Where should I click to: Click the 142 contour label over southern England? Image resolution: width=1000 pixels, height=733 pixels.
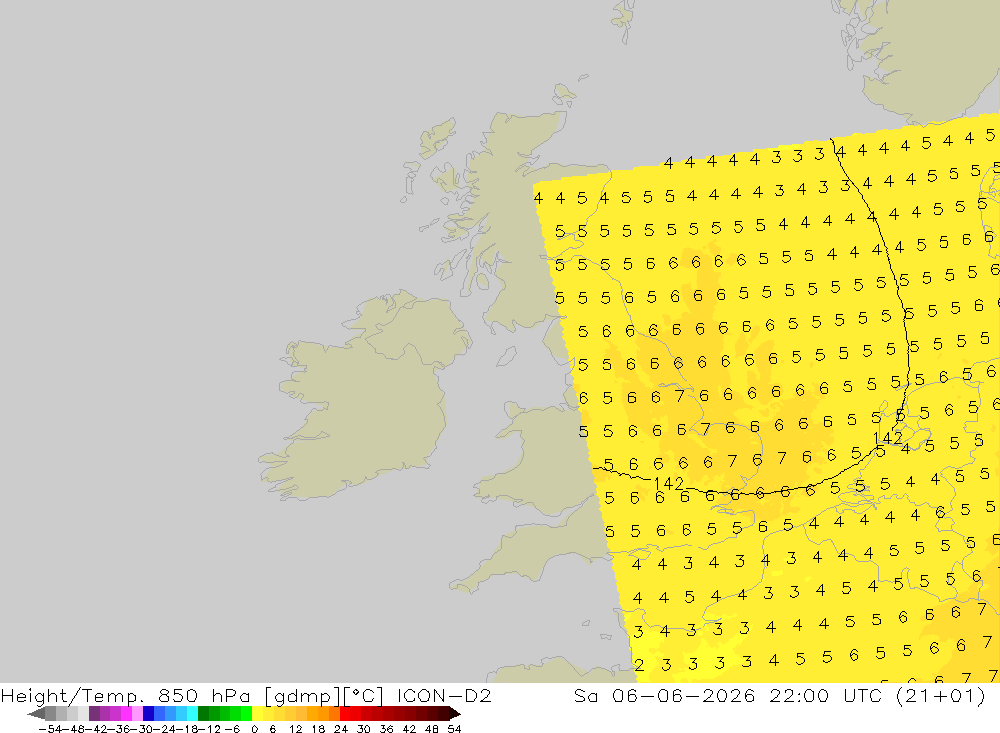pos(668,484)
